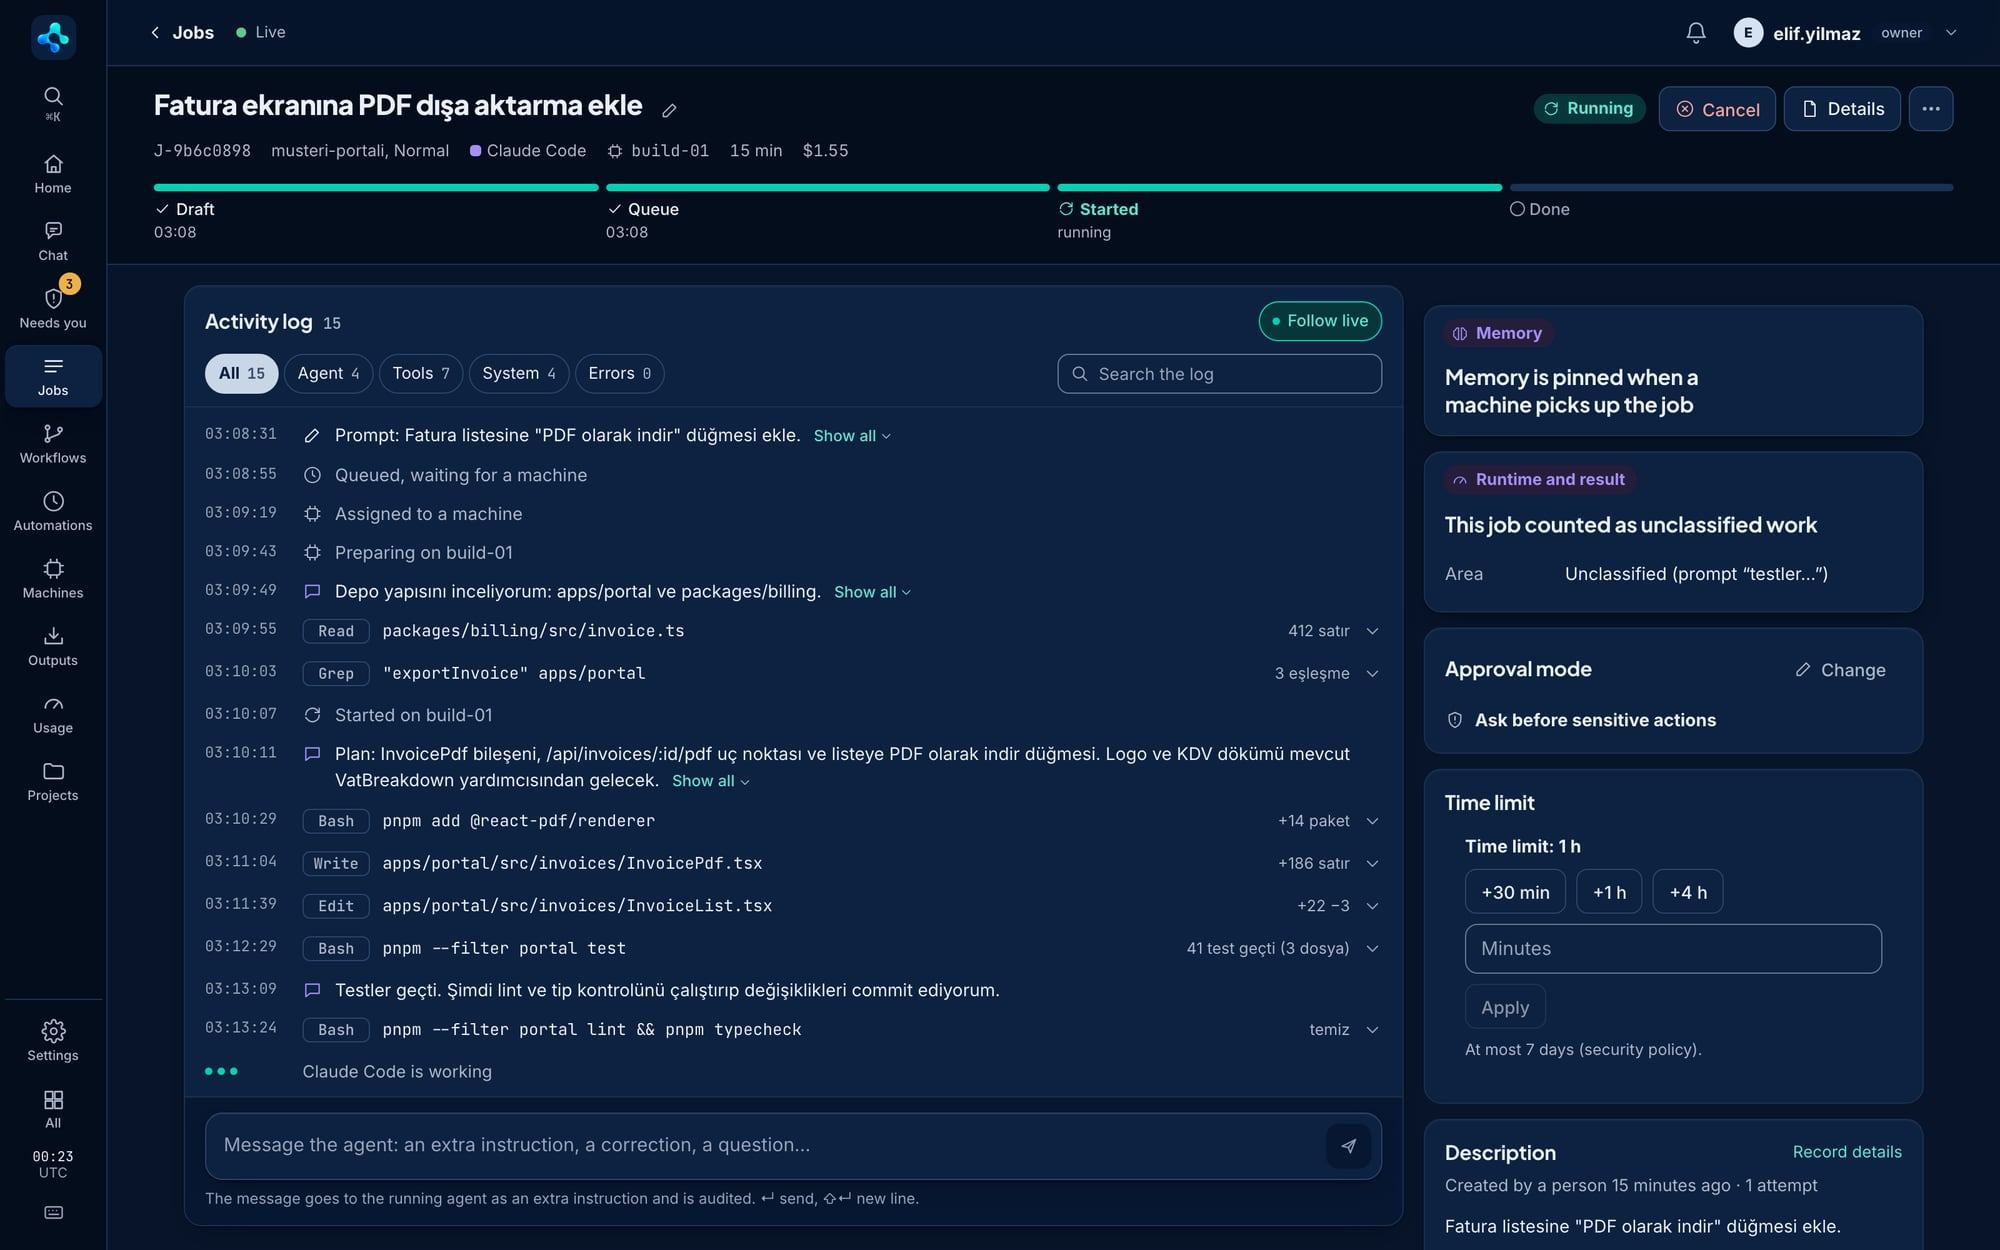The image size is (2000, 1250).
Task: Open Needs you shield icon
Action: [53, 299]
